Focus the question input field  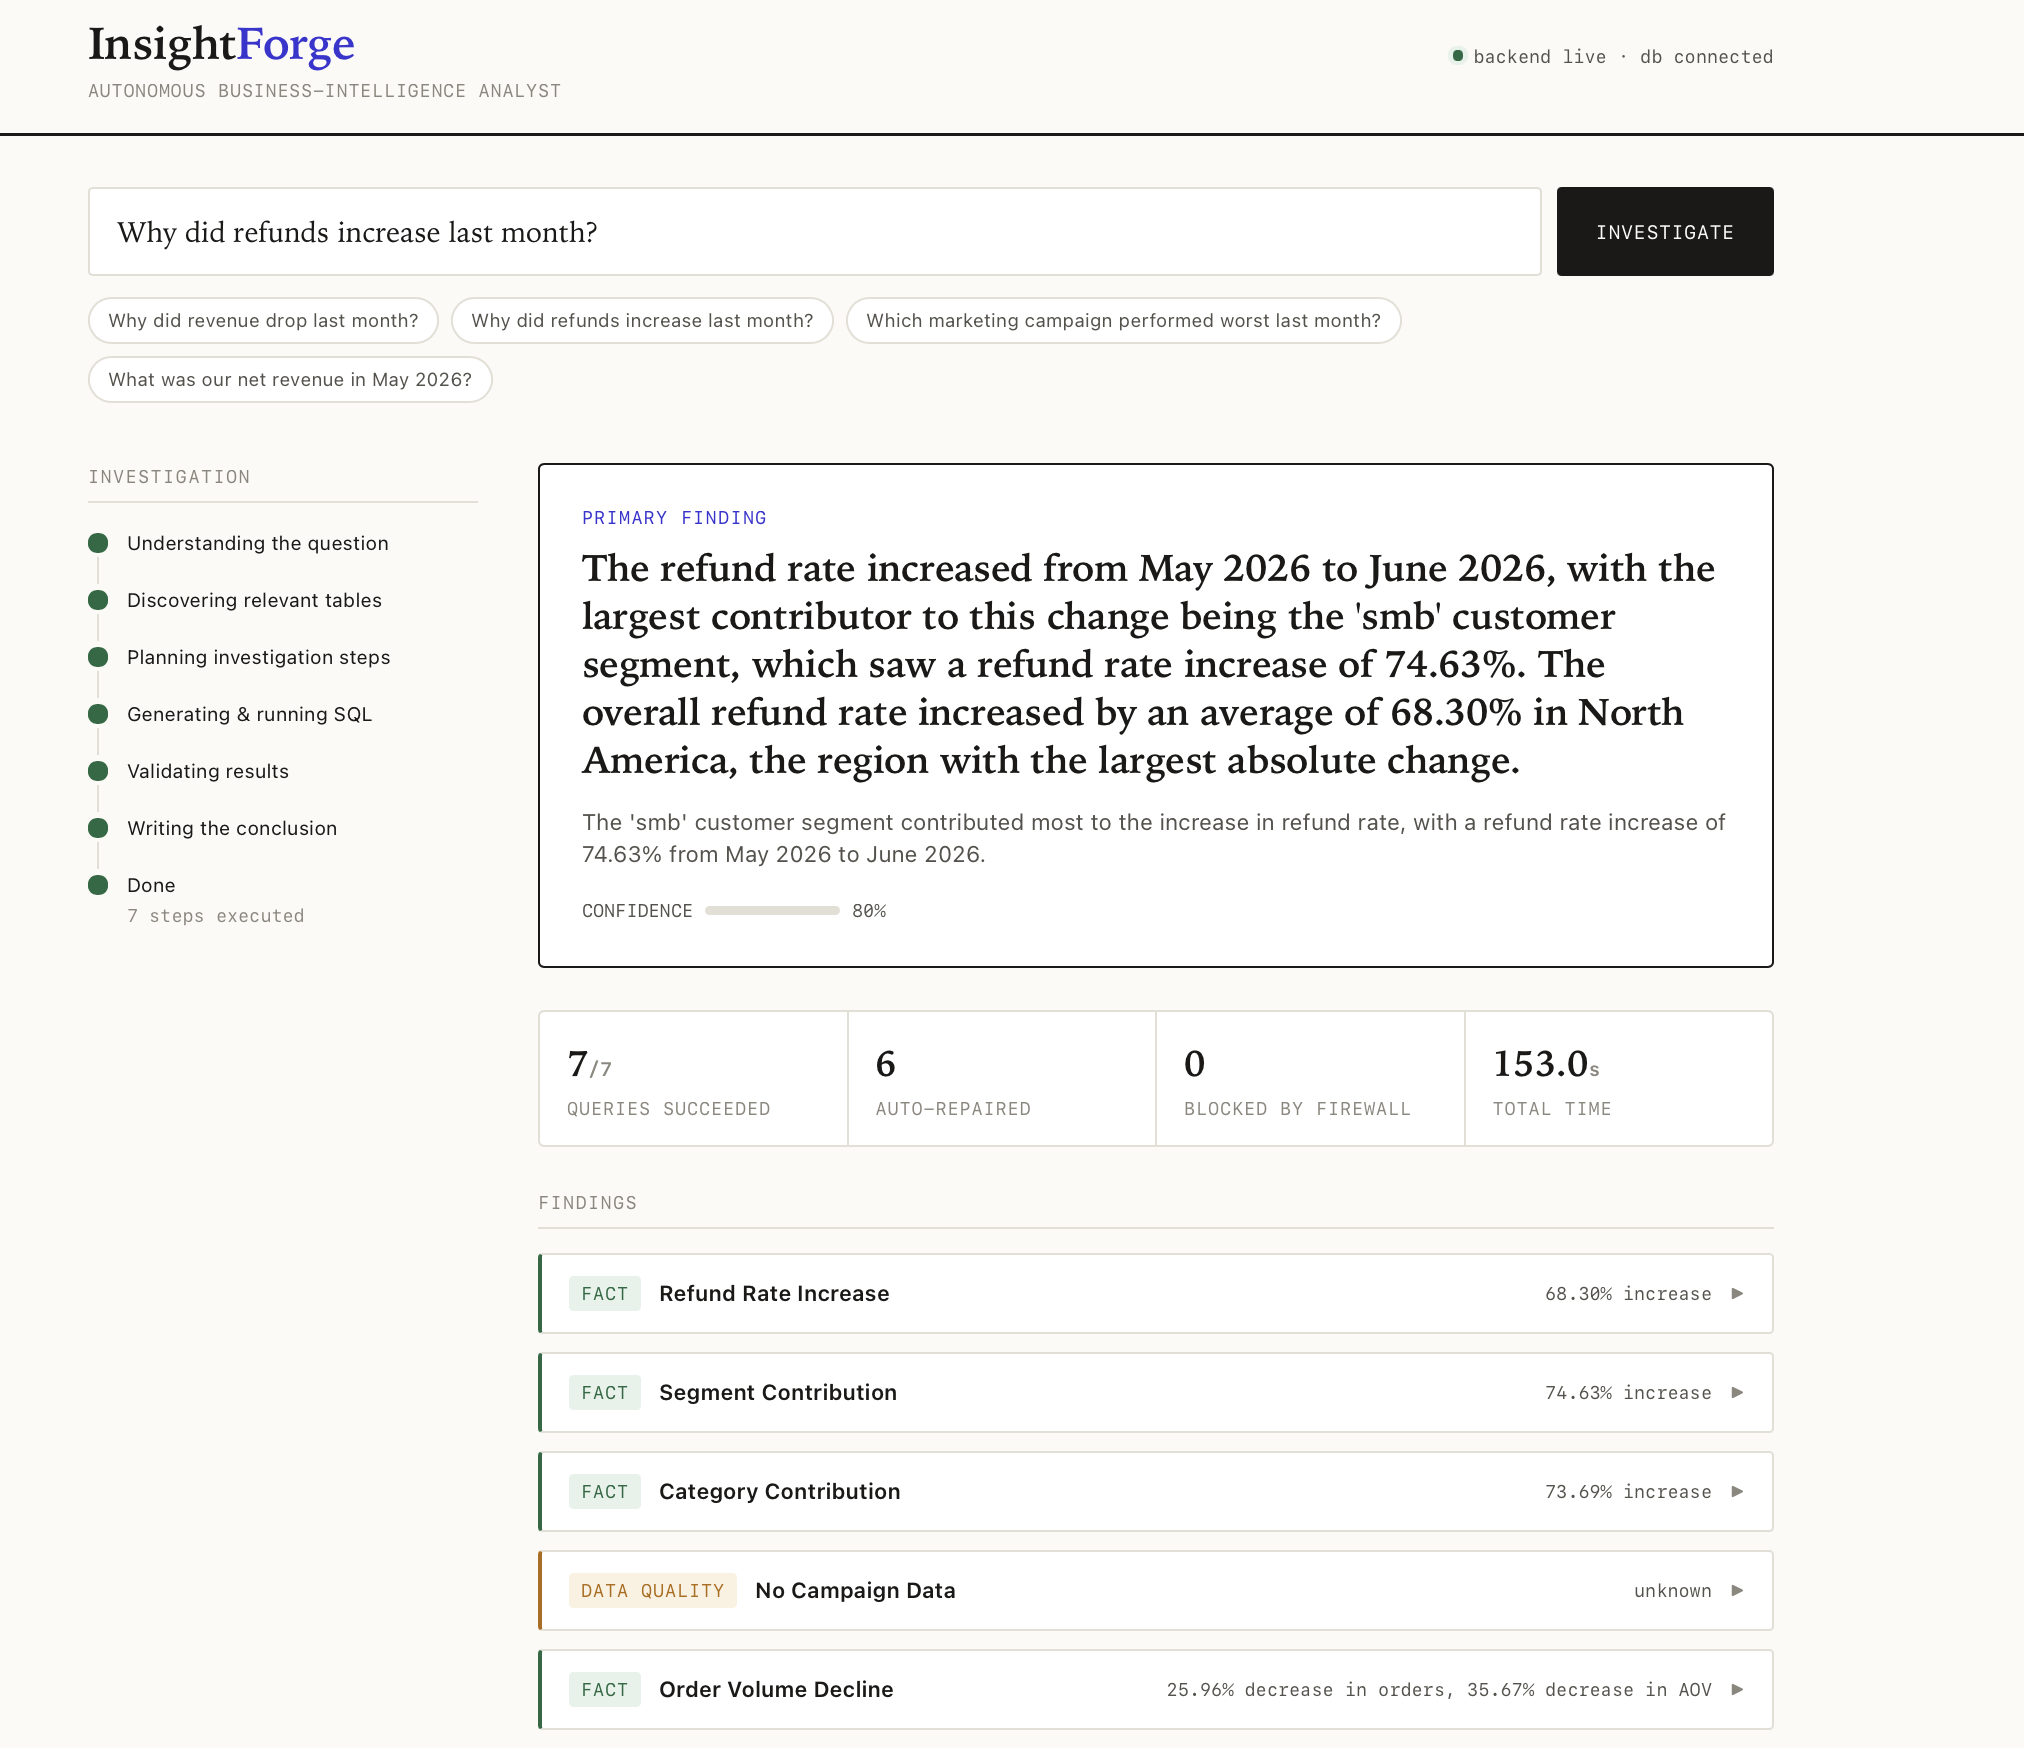point(815,231)
